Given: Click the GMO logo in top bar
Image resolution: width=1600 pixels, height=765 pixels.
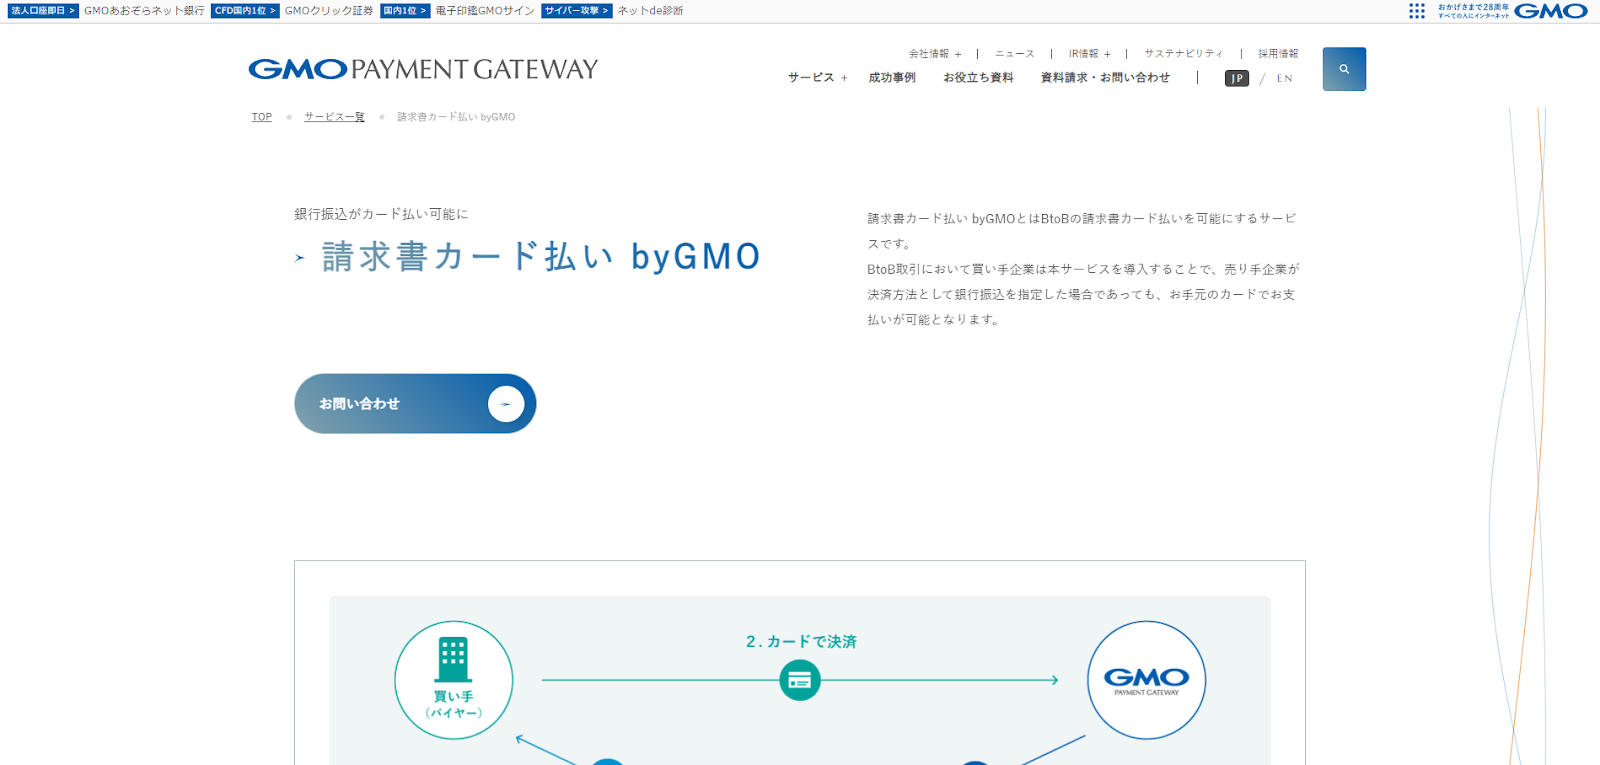Looking at the screenshot, I should pos(1551,11).
